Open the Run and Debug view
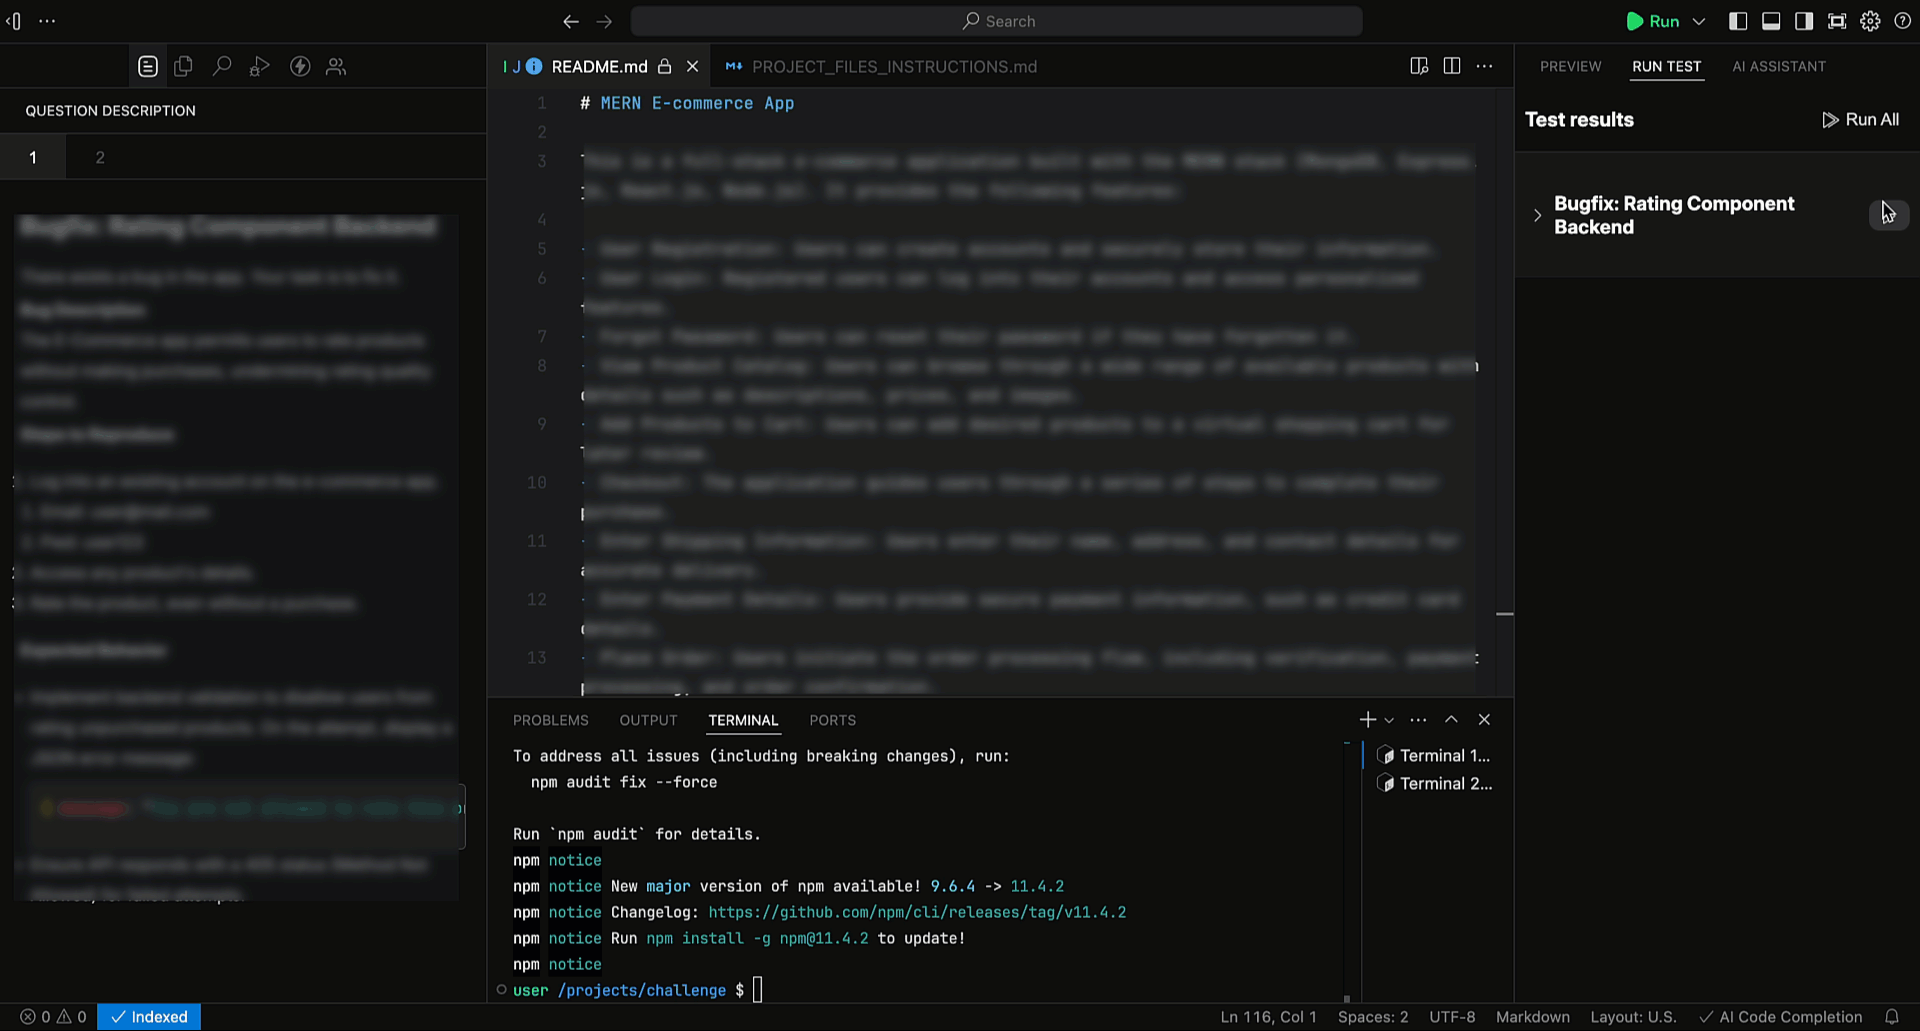Viewport: 1920px width, 1031px height. click(260, 66)
